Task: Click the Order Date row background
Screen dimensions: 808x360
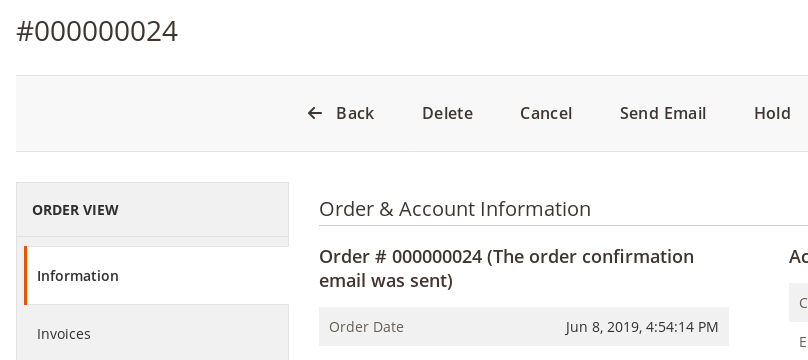Action: point(524,327)
